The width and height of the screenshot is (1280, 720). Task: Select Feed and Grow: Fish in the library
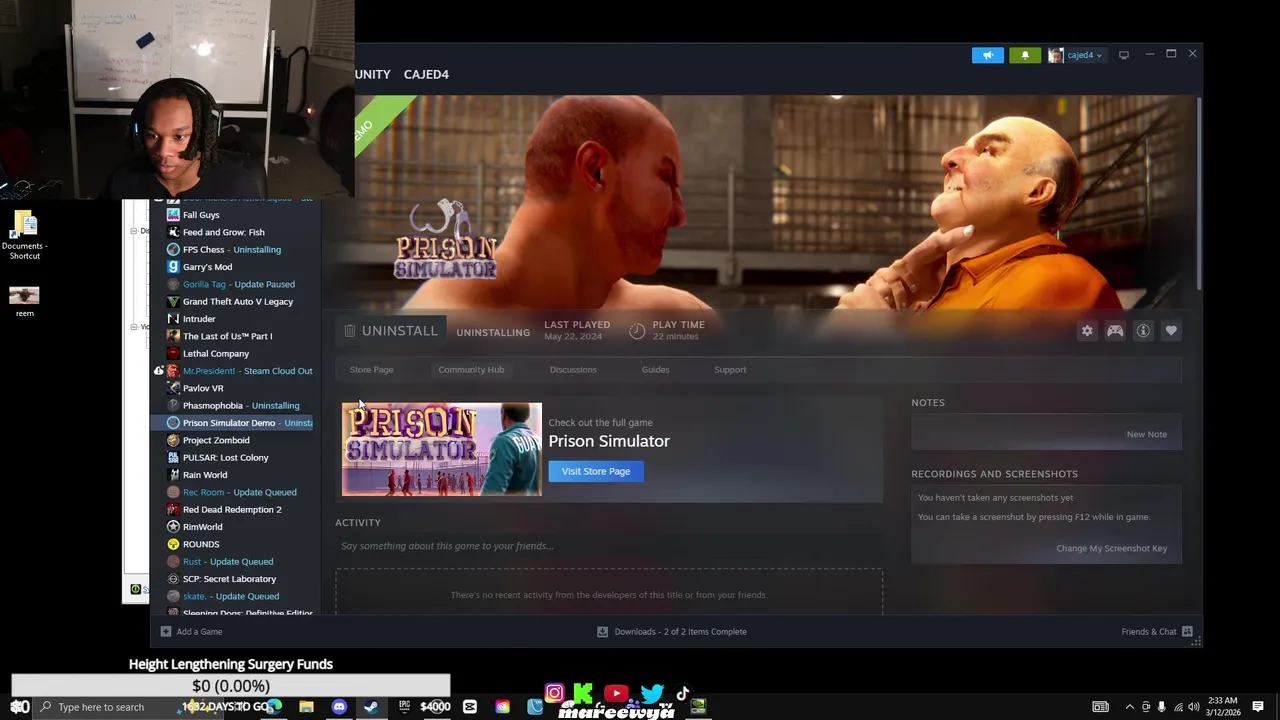[x=224, y=232]
